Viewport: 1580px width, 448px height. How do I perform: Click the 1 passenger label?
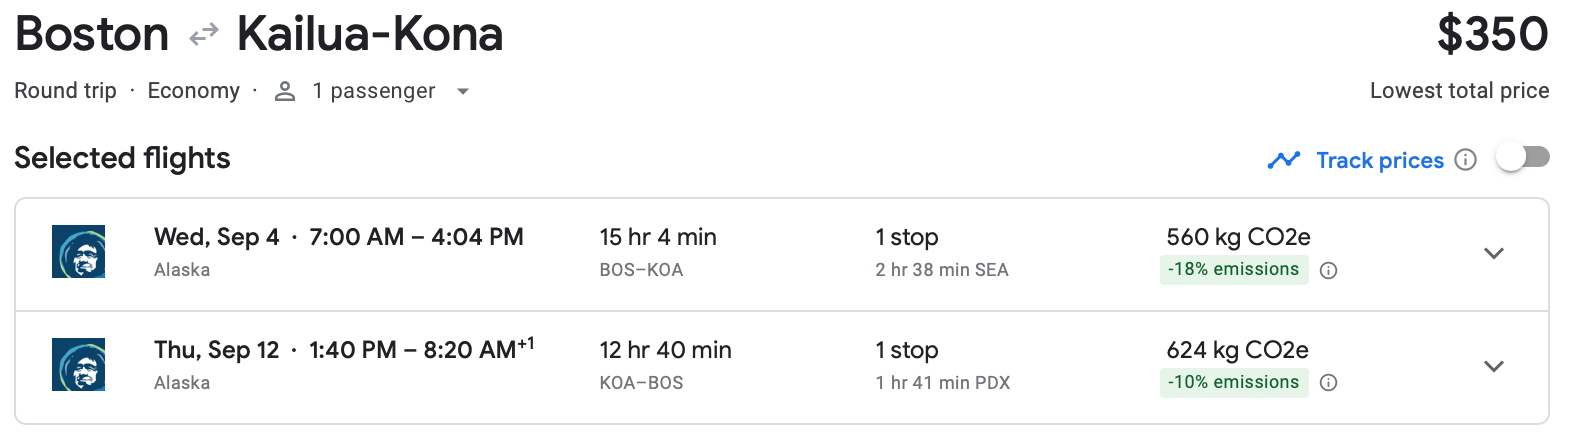373,91
